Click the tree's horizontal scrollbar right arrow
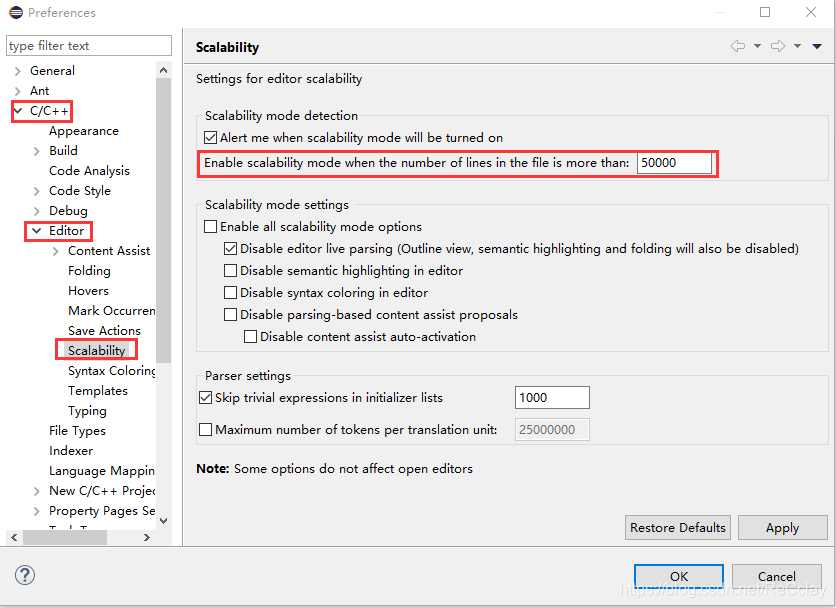The image size is (836, 608). (x=147, y=538)
